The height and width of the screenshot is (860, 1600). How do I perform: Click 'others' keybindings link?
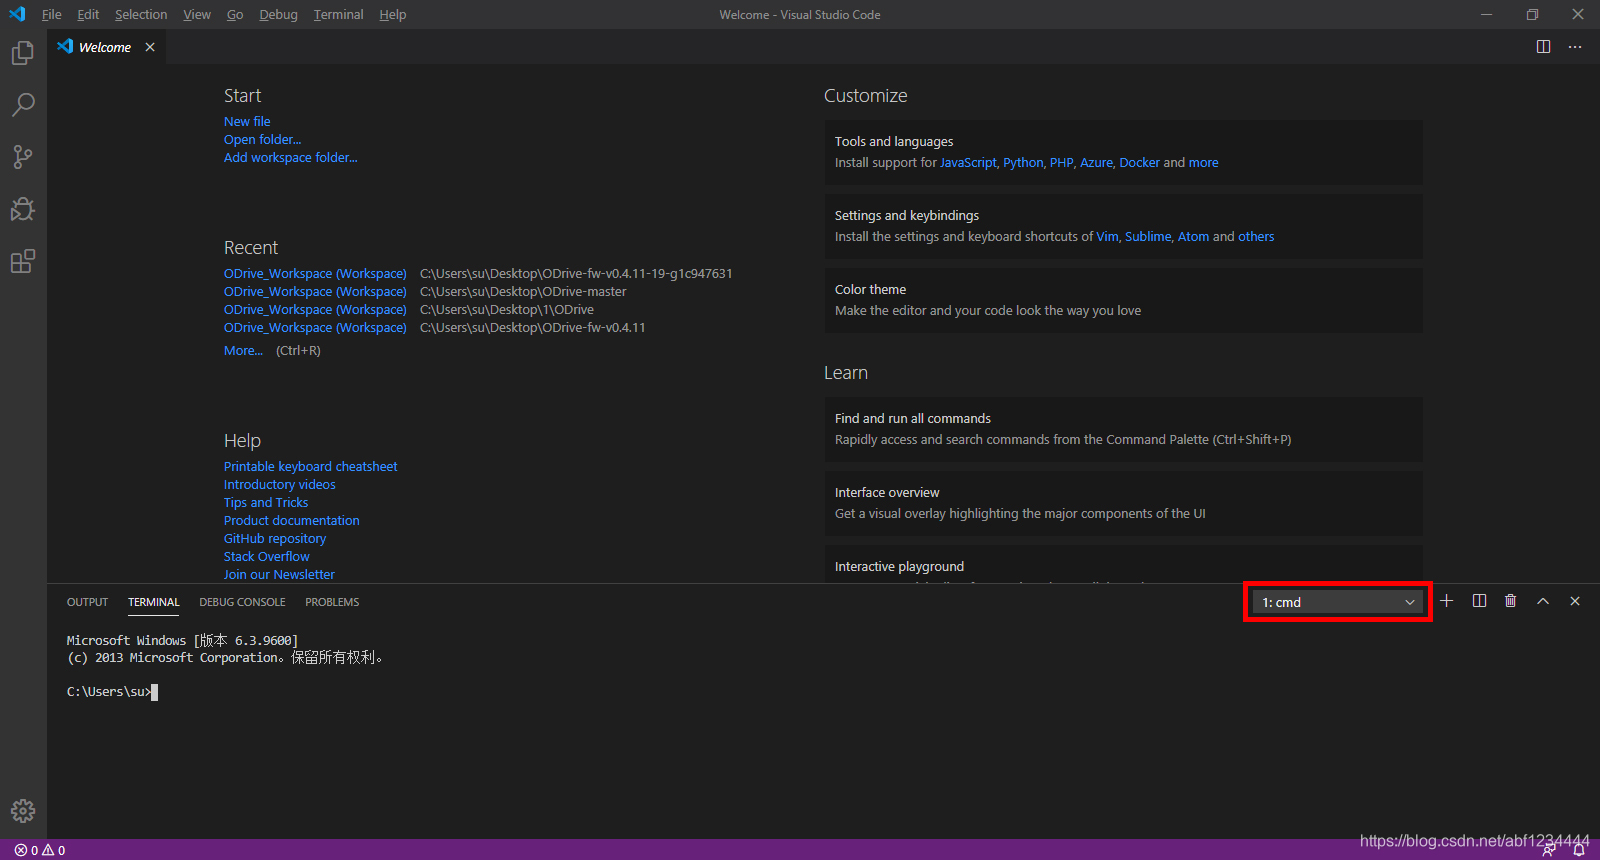(1256, 236)
